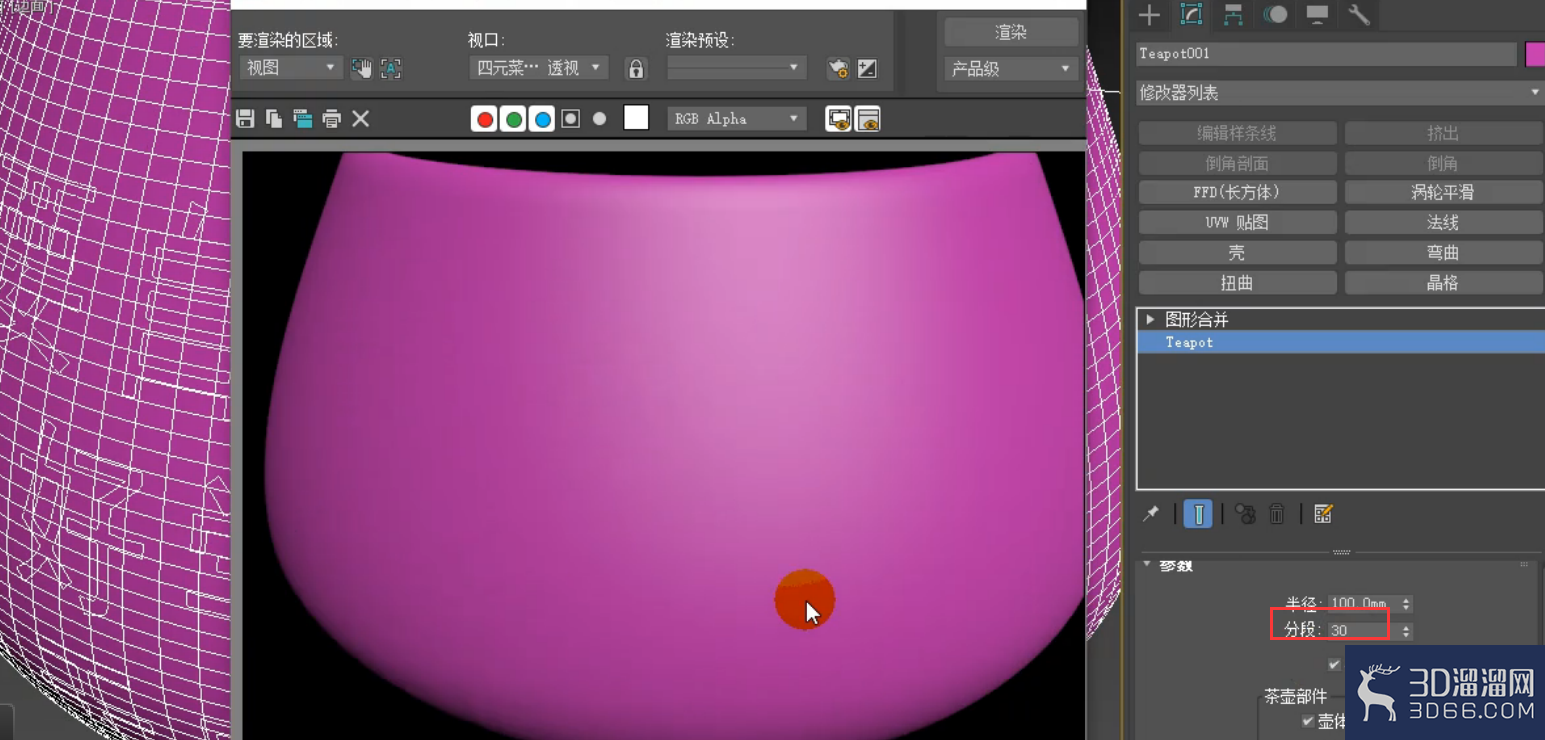Click the Print Image icon

coord(332,119)
